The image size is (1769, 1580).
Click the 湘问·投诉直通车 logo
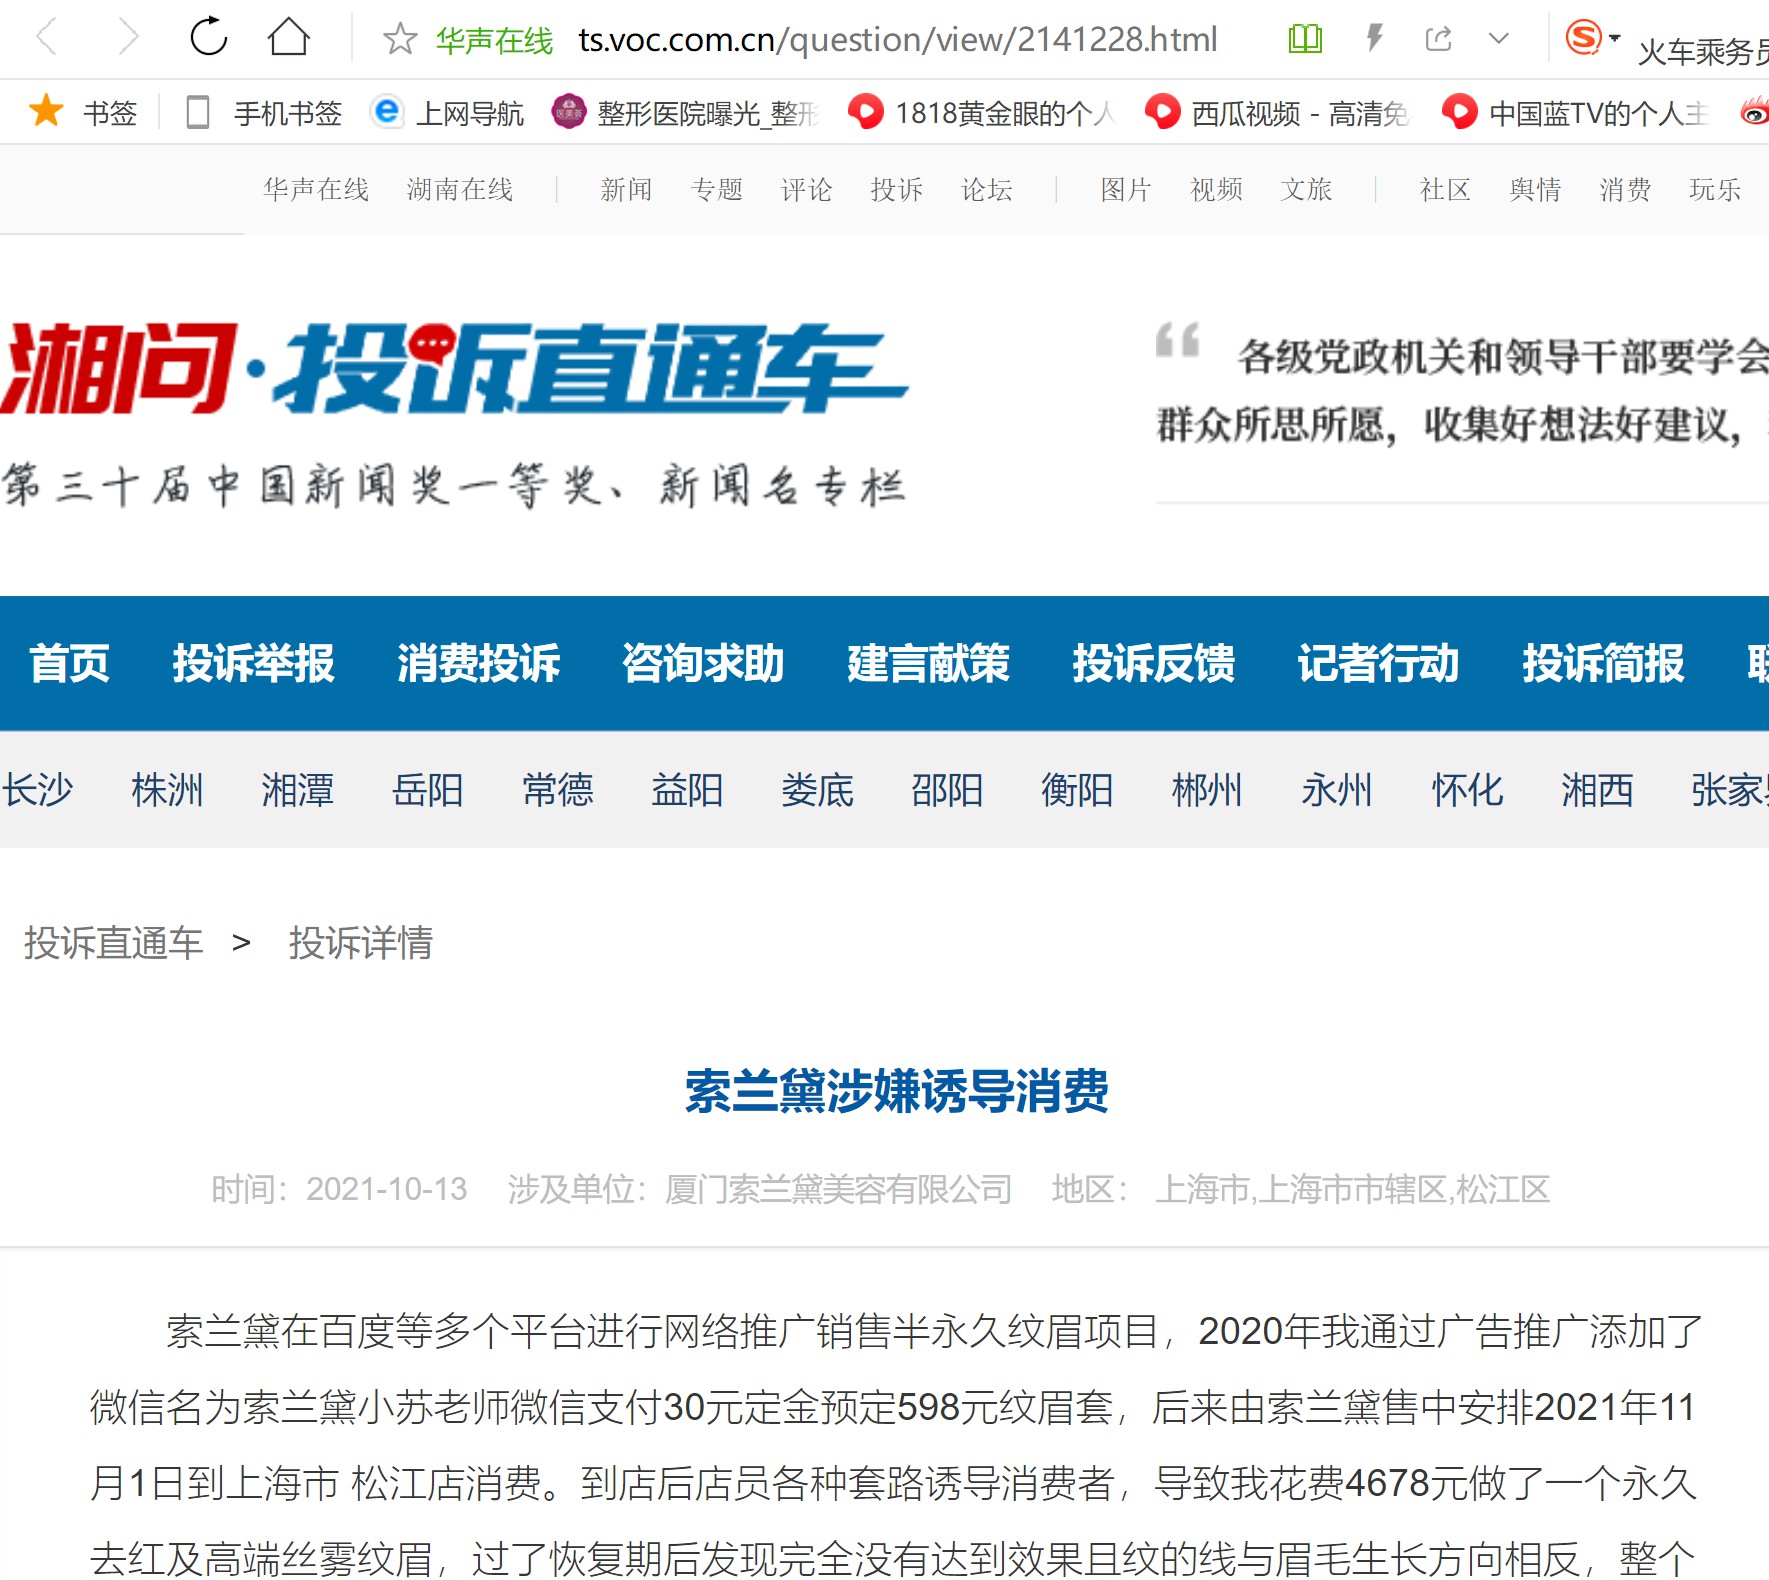coord(453,368)
